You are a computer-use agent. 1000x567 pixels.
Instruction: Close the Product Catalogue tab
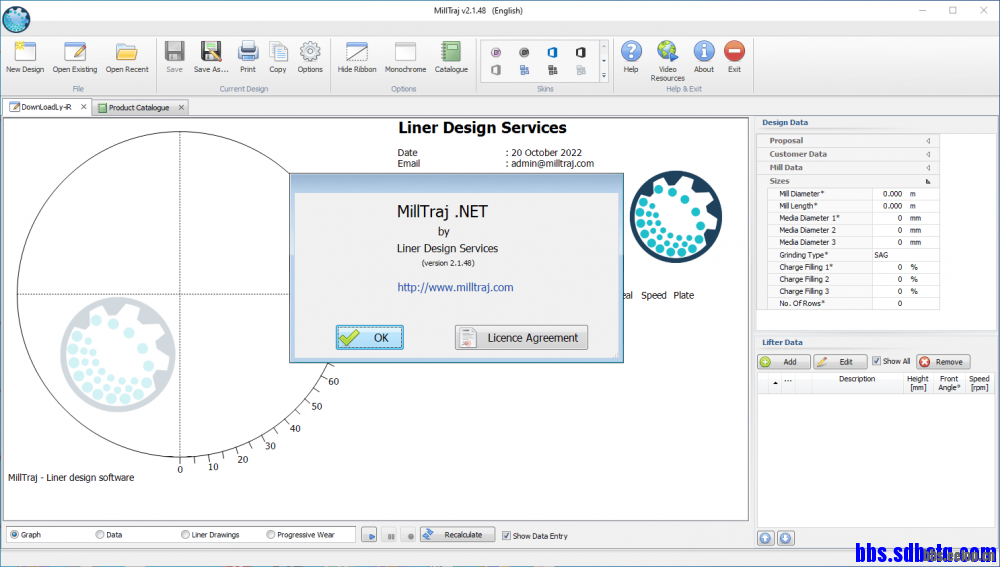(x=181, y=108)
